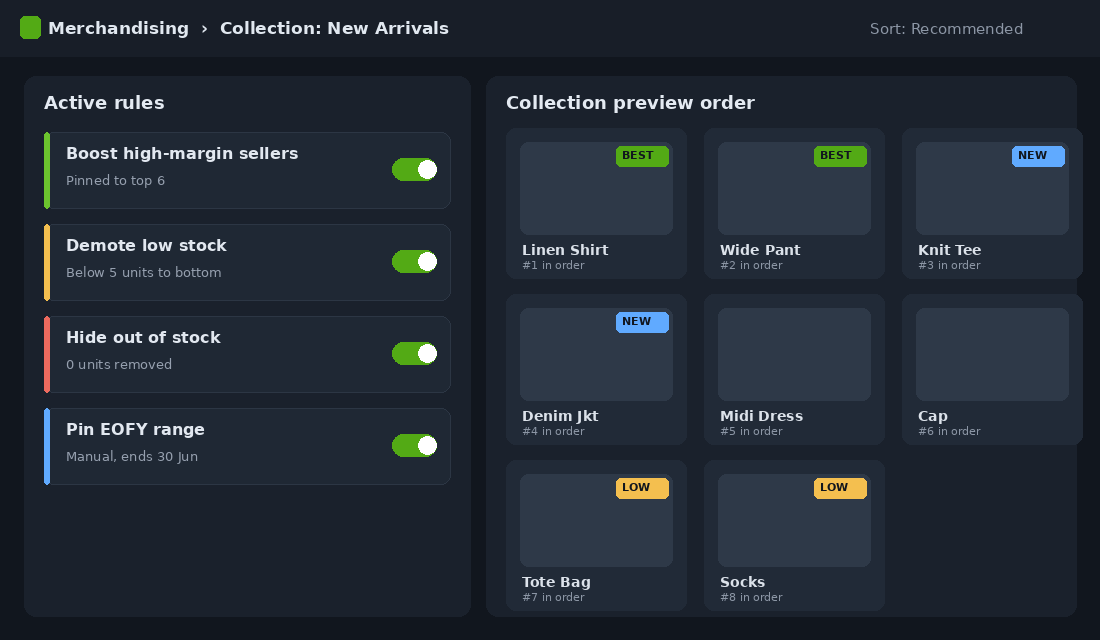Image resolution: width=1100 pixels, height=640 pixels.
Task: Click the NEW badge on Denim Jkt
Action: pyautogui.click(x=642, y=322)
